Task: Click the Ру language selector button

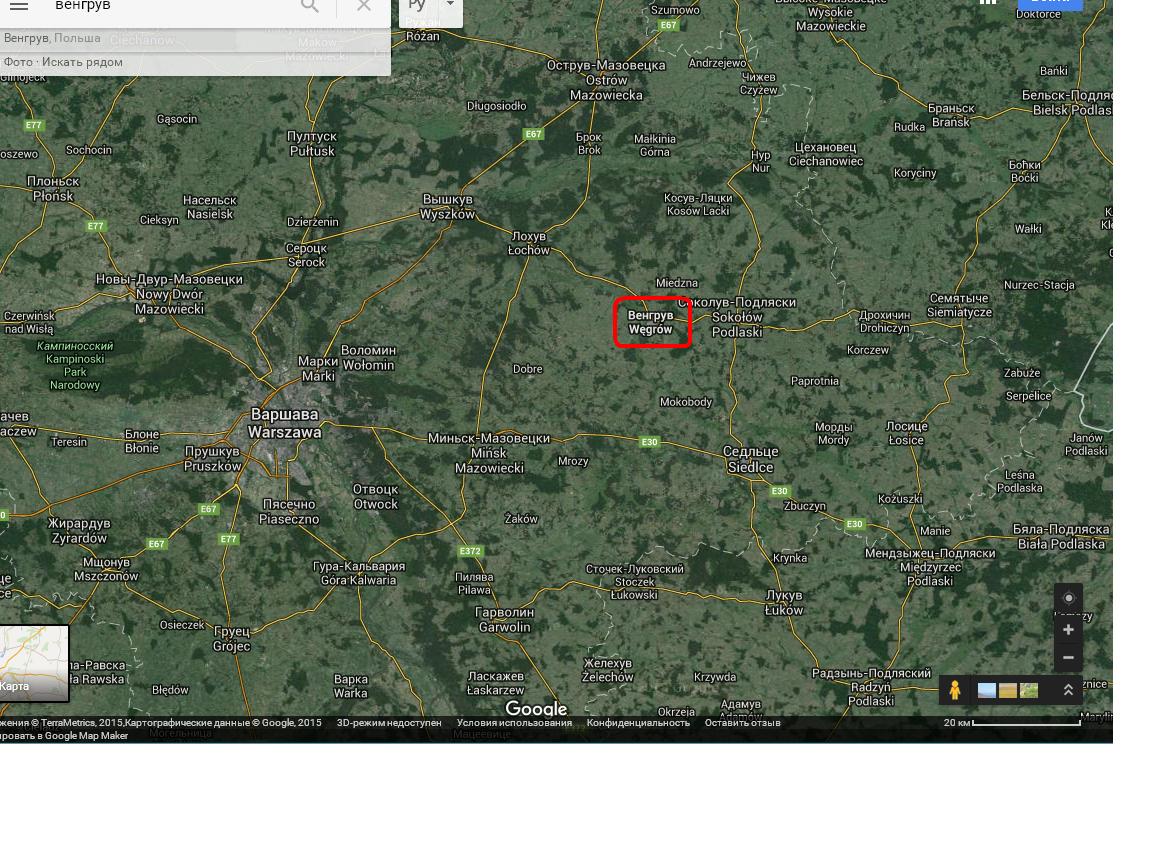Action: [x=417, y=6]
